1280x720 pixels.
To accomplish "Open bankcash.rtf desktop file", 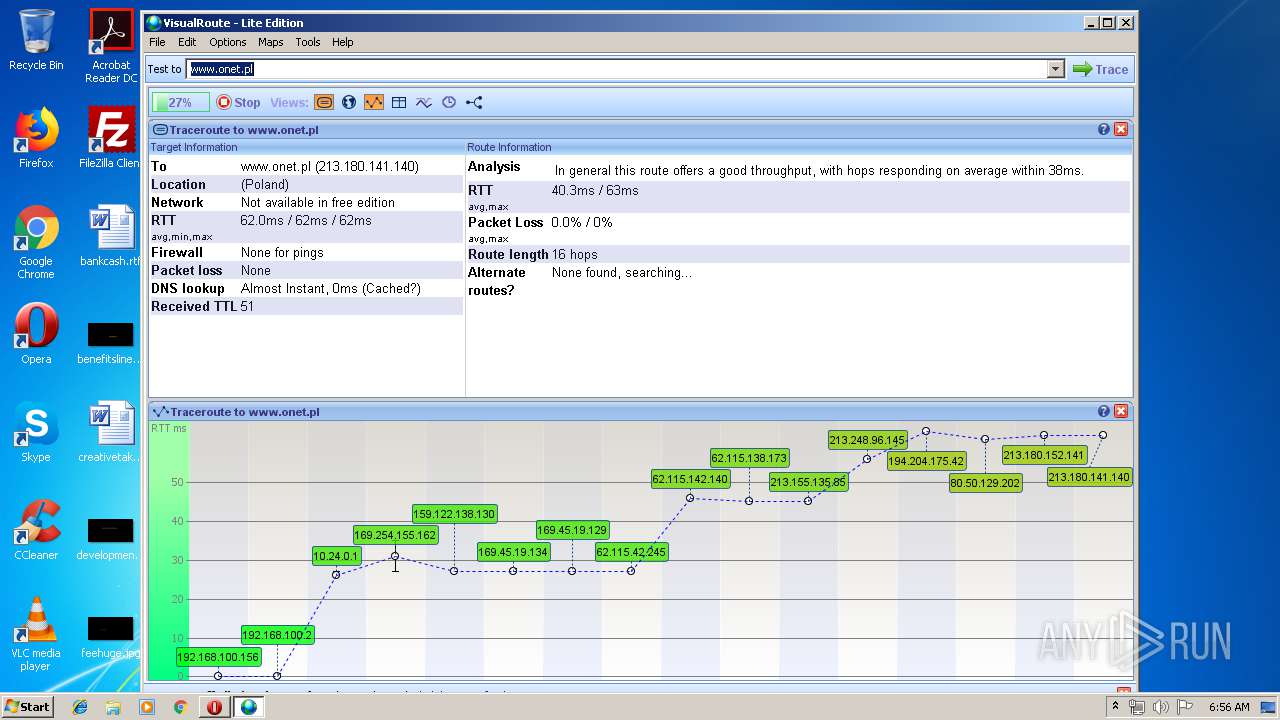I will pos(111,236).
